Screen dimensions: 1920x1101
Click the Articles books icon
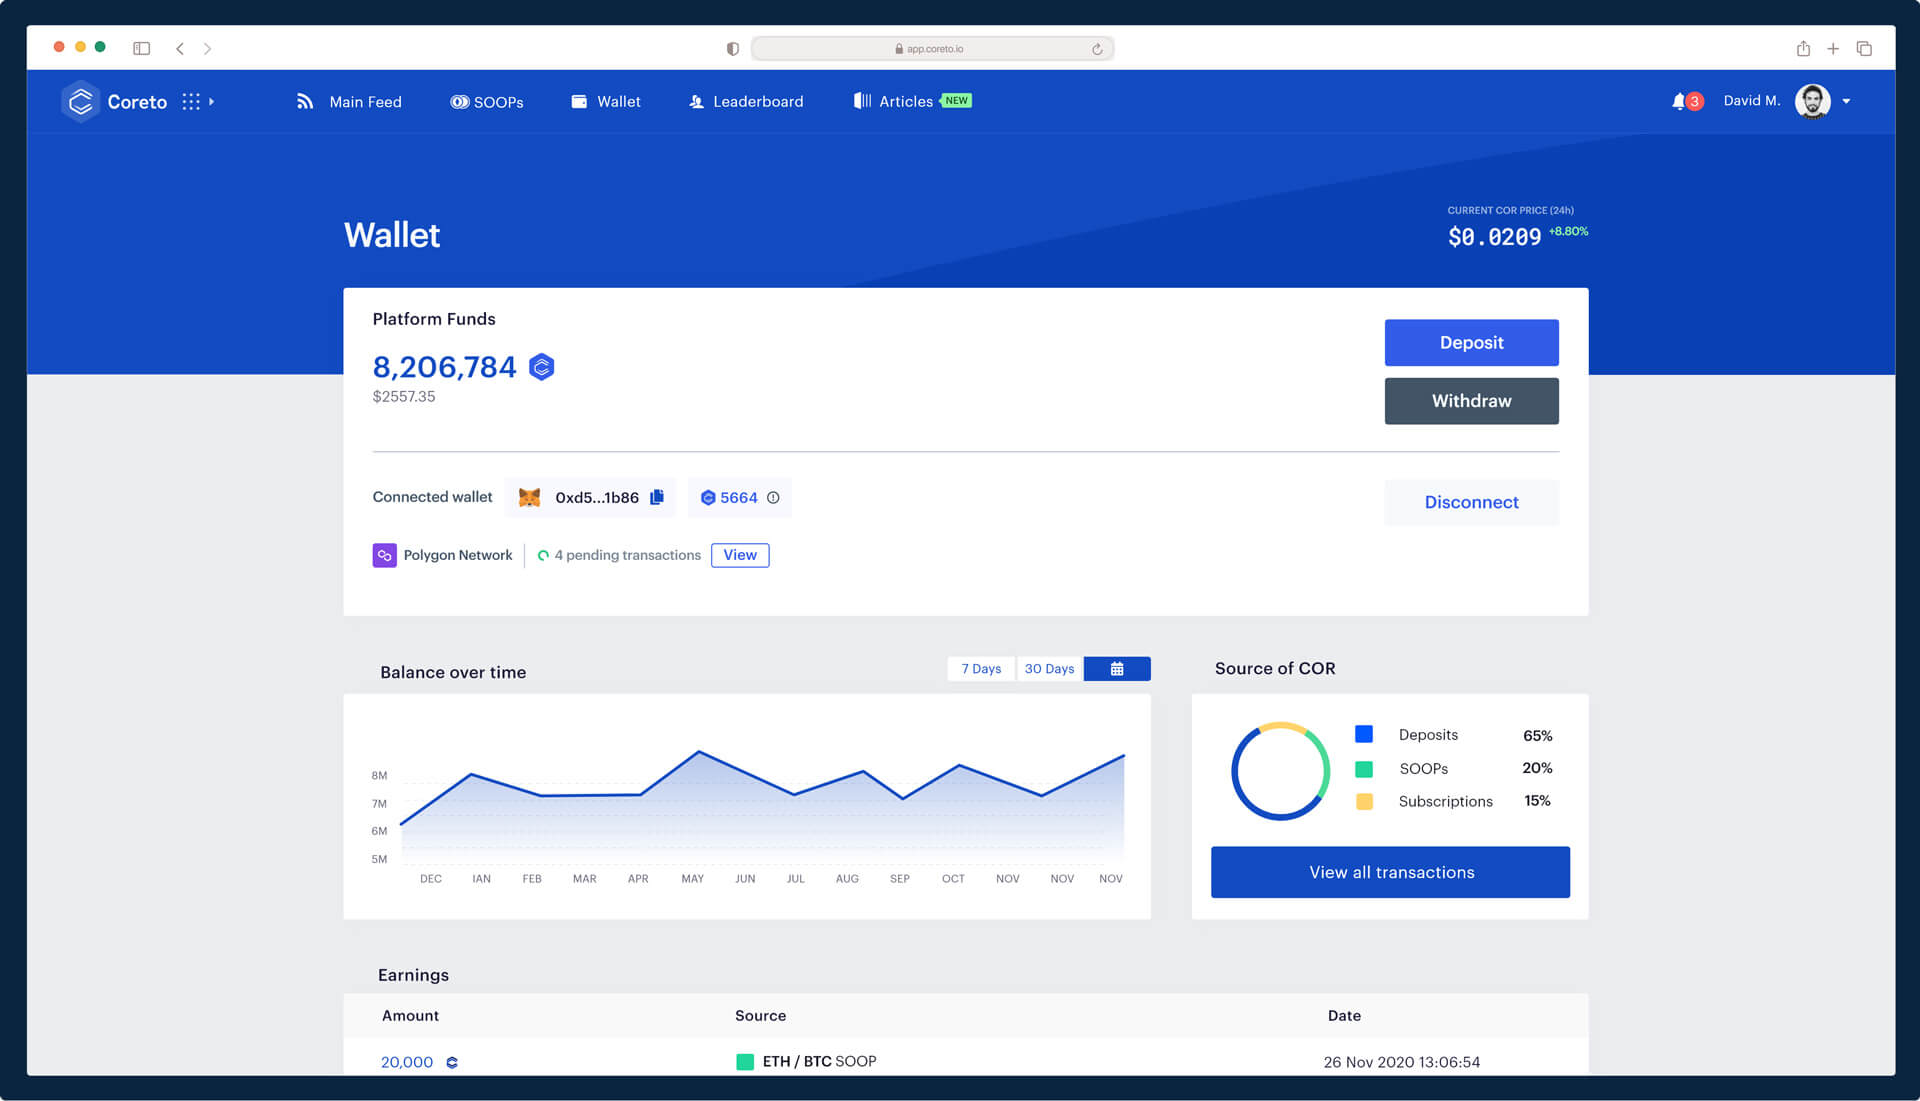click(x=862, y=101)
